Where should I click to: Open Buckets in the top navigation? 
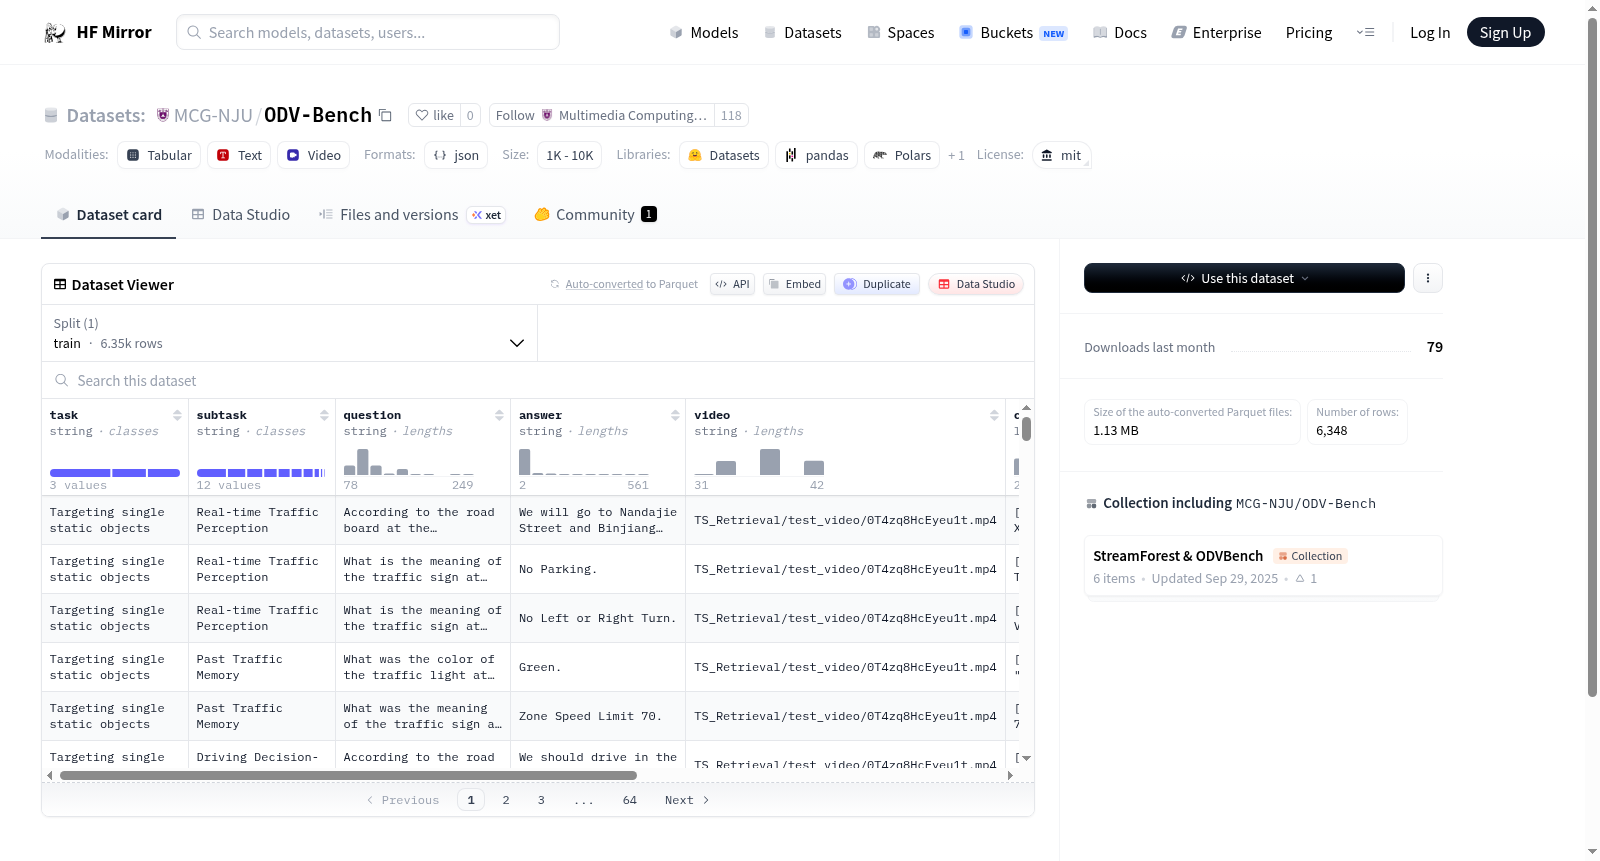click(x=1013, y=32)
